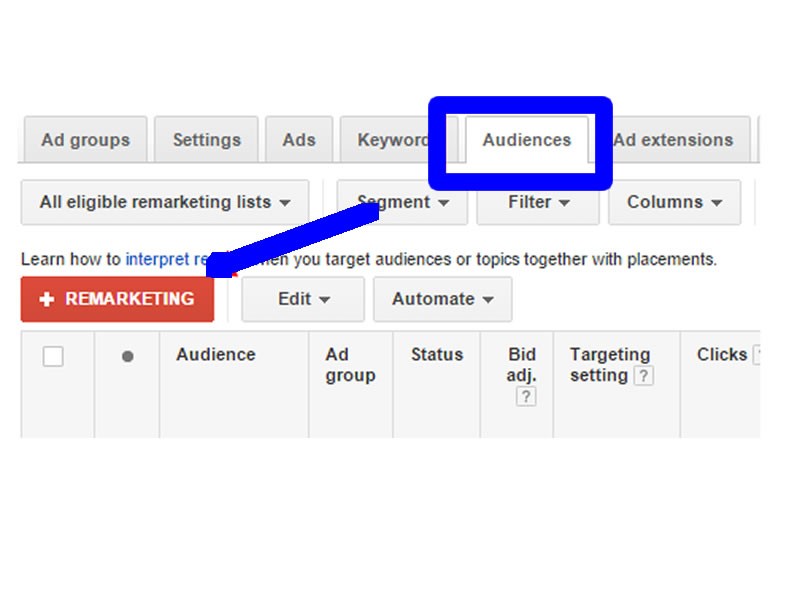Click the plus icon on REMARKETING button
The height and width of the screenshot is (600, 800).
point(47,298)
